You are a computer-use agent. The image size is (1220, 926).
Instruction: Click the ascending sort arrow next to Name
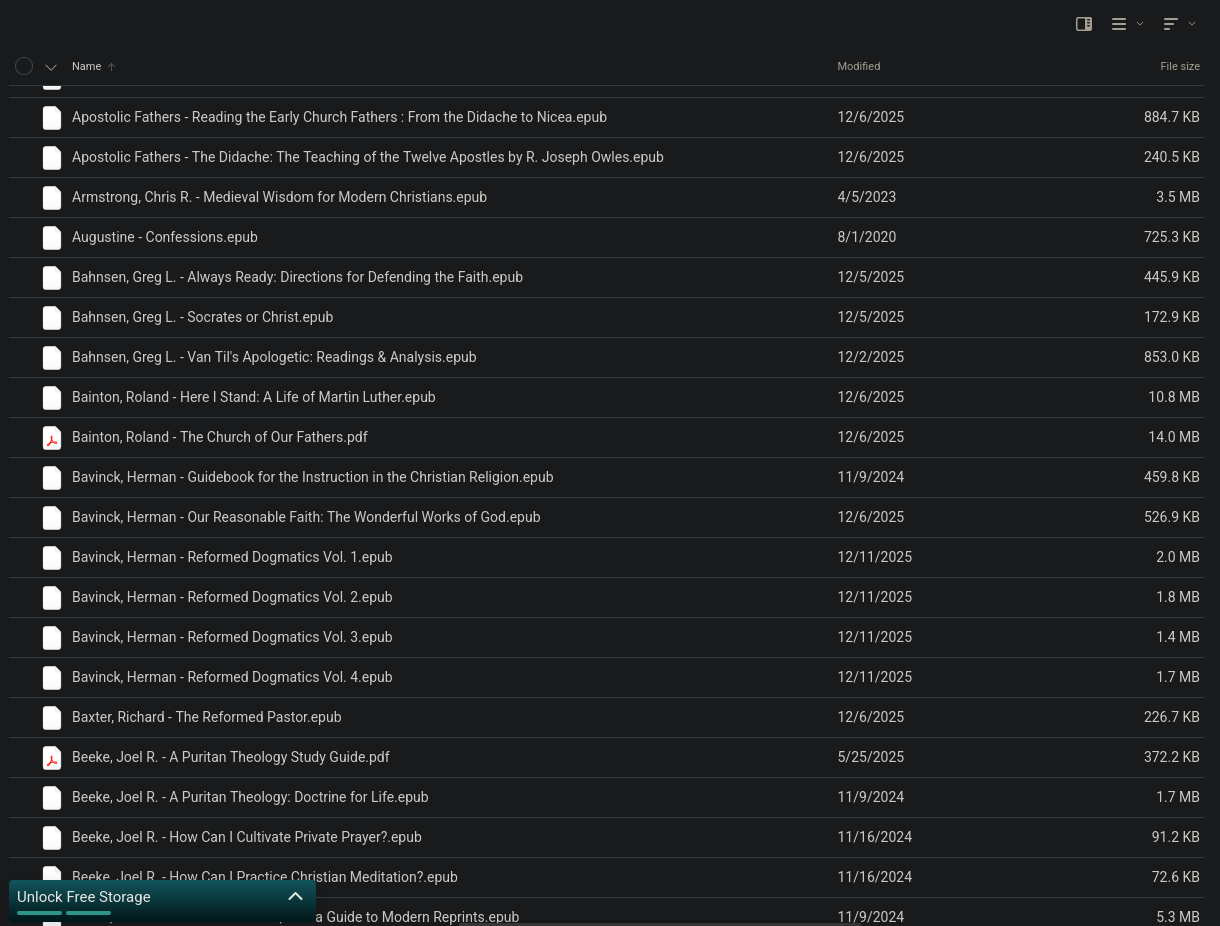[112, 67]
